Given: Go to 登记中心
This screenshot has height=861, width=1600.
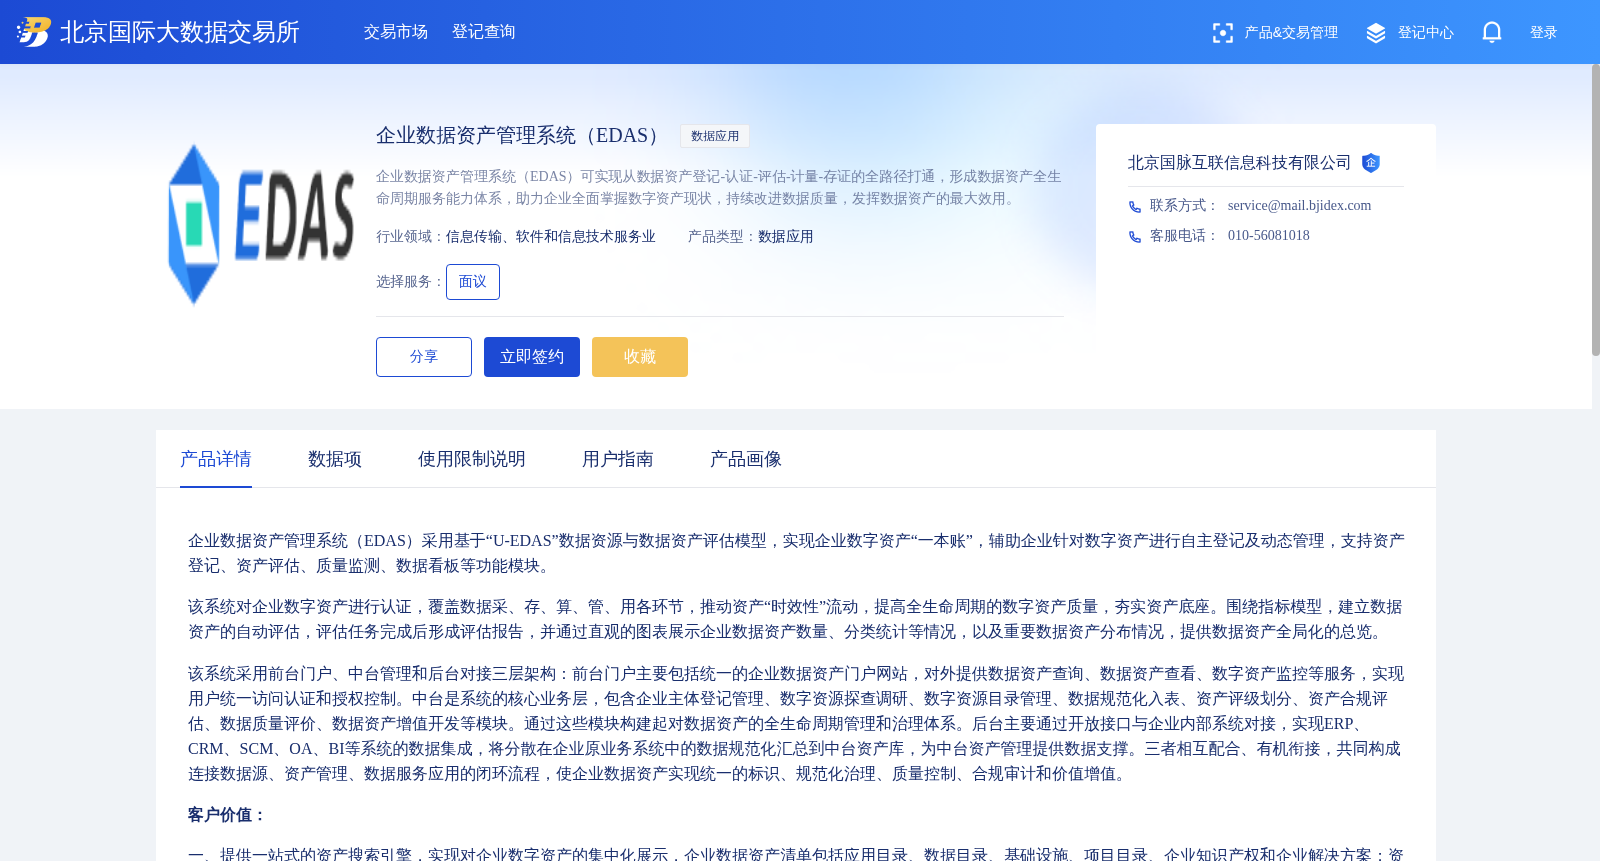Looking at the screenshot, I should (1426, 33).
